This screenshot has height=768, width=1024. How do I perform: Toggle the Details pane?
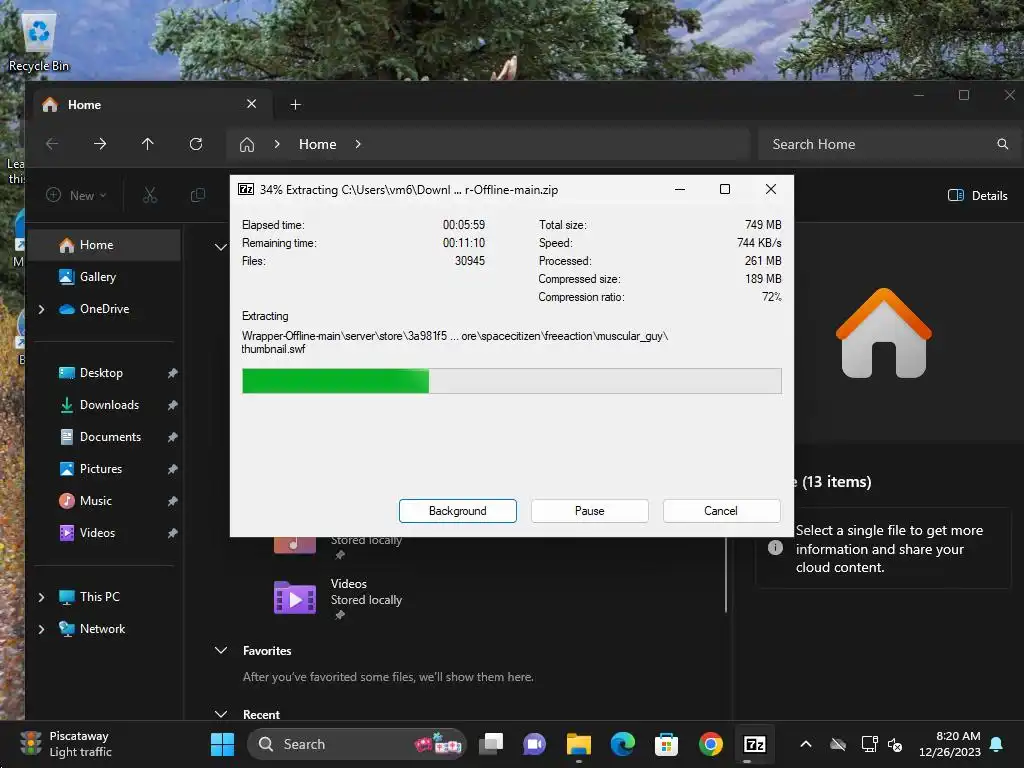point(978,195)
